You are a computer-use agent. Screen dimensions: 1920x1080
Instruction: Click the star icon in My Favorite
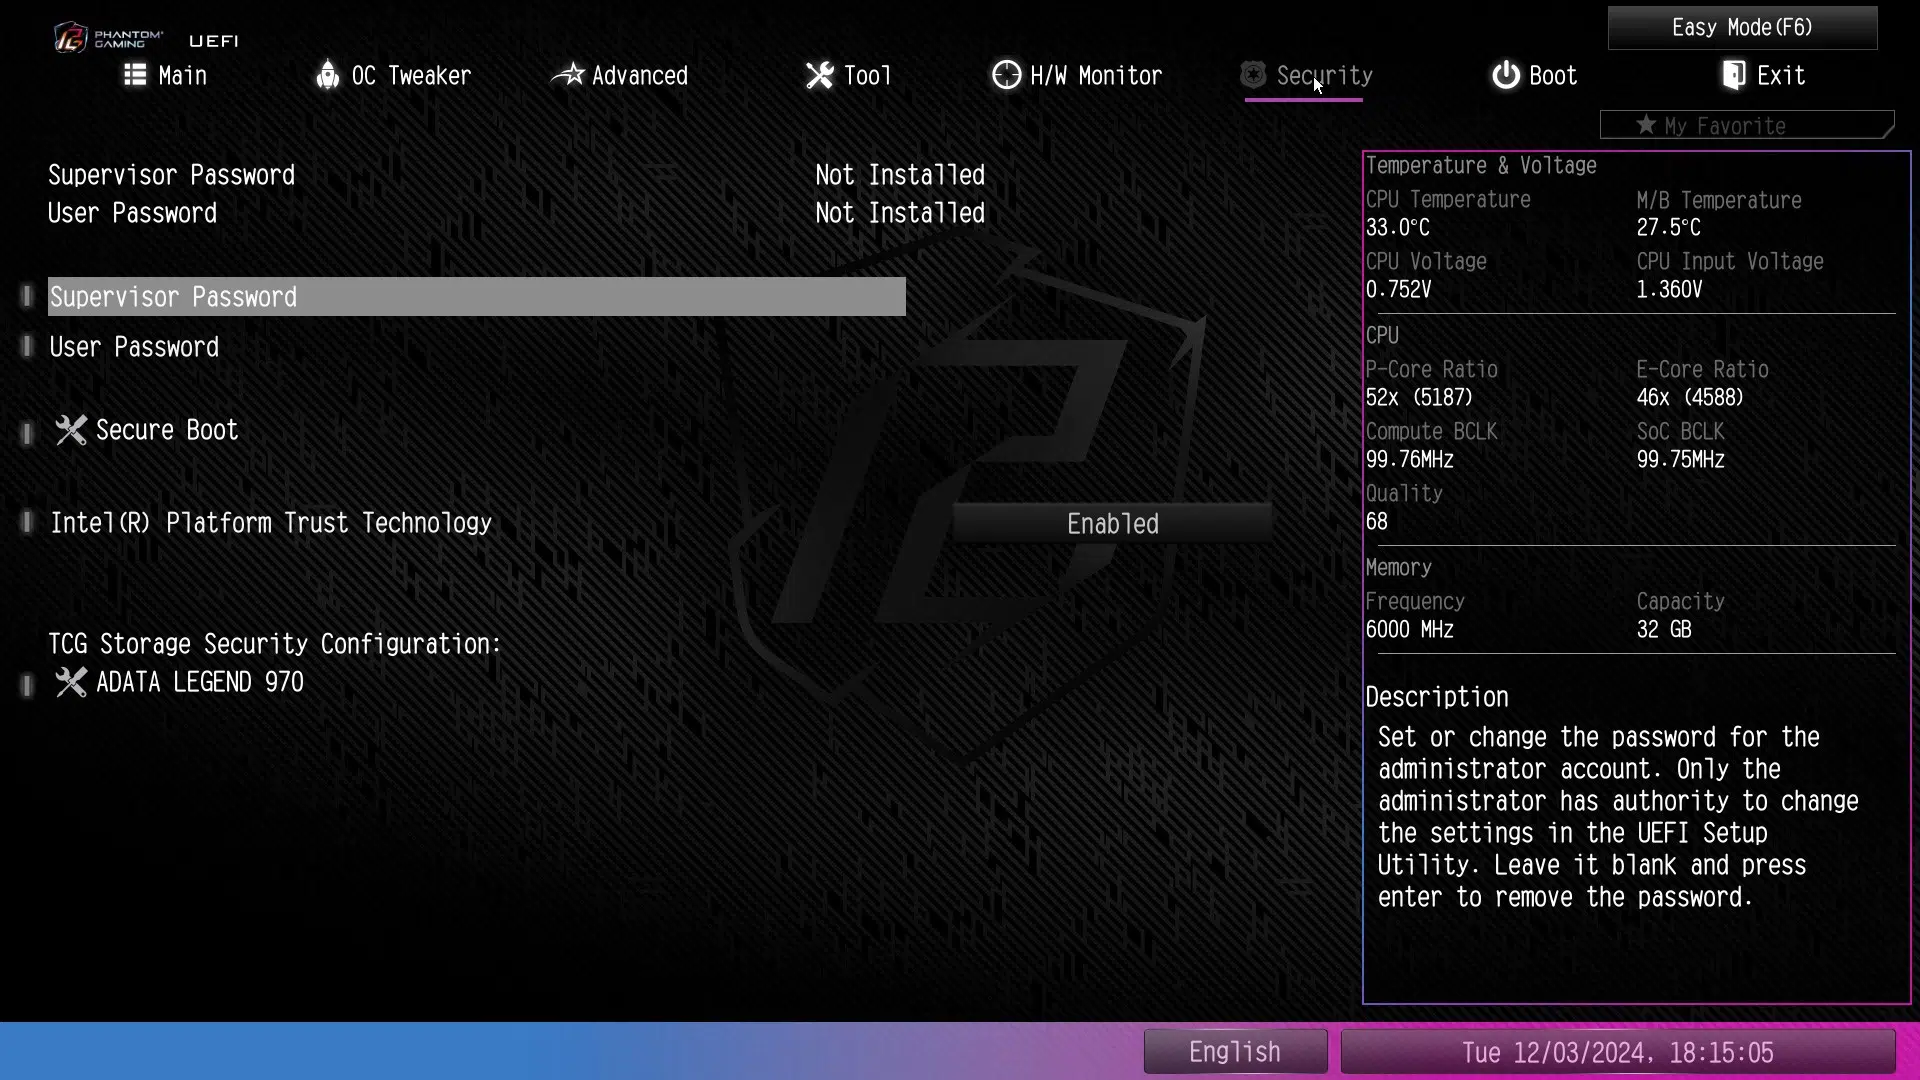click(1646, 125)
